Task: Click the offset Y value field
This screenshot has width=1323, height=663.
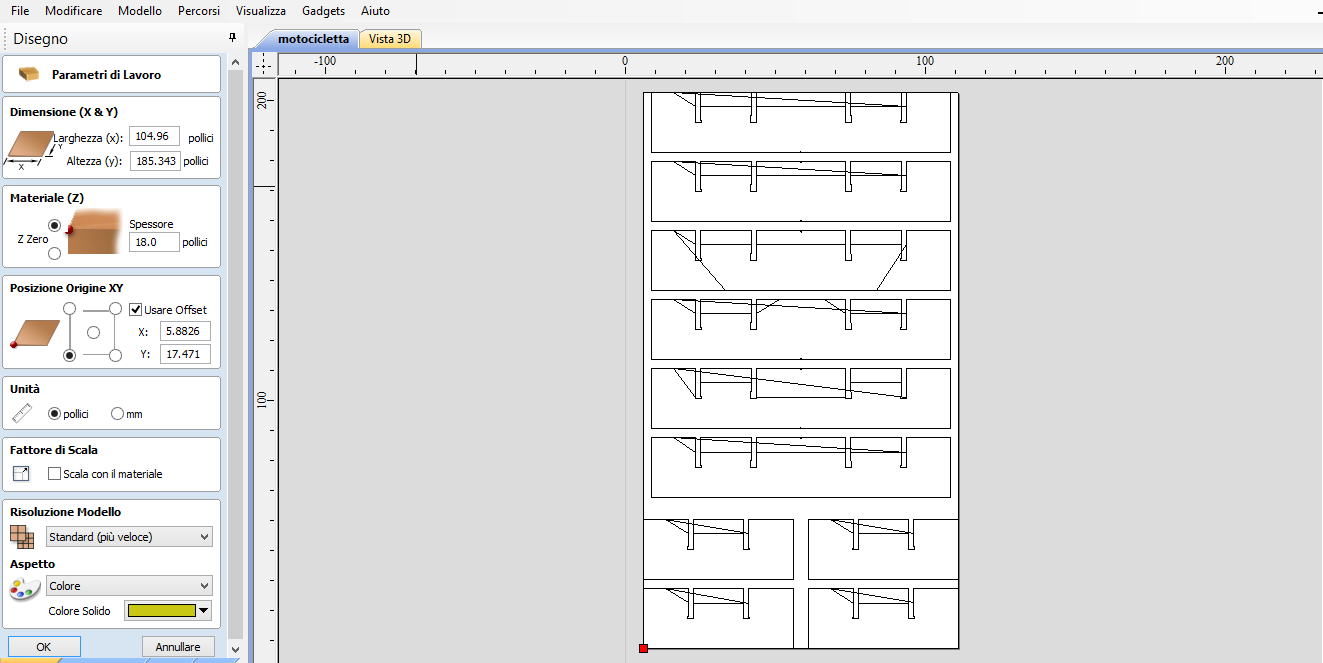Action: point(185,354)
